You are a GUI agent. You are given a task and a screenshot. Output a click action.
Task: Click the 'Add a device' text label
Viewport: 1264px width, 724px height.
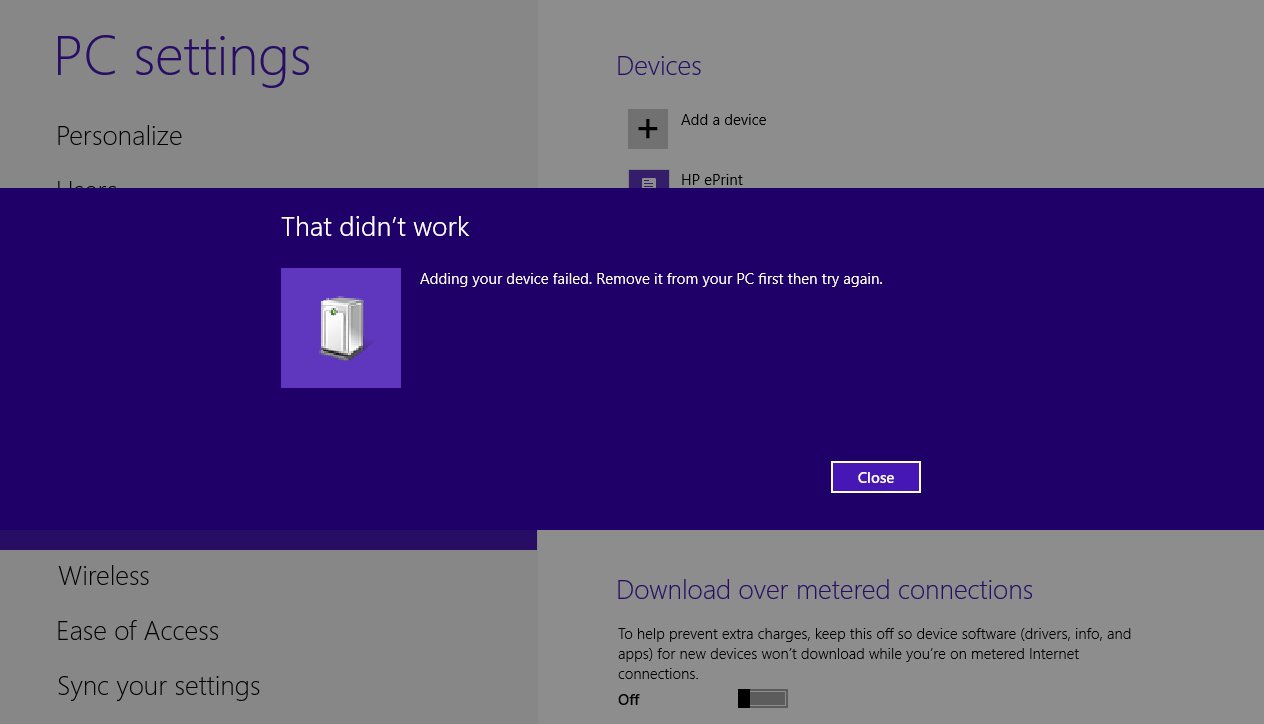[723, 120]
